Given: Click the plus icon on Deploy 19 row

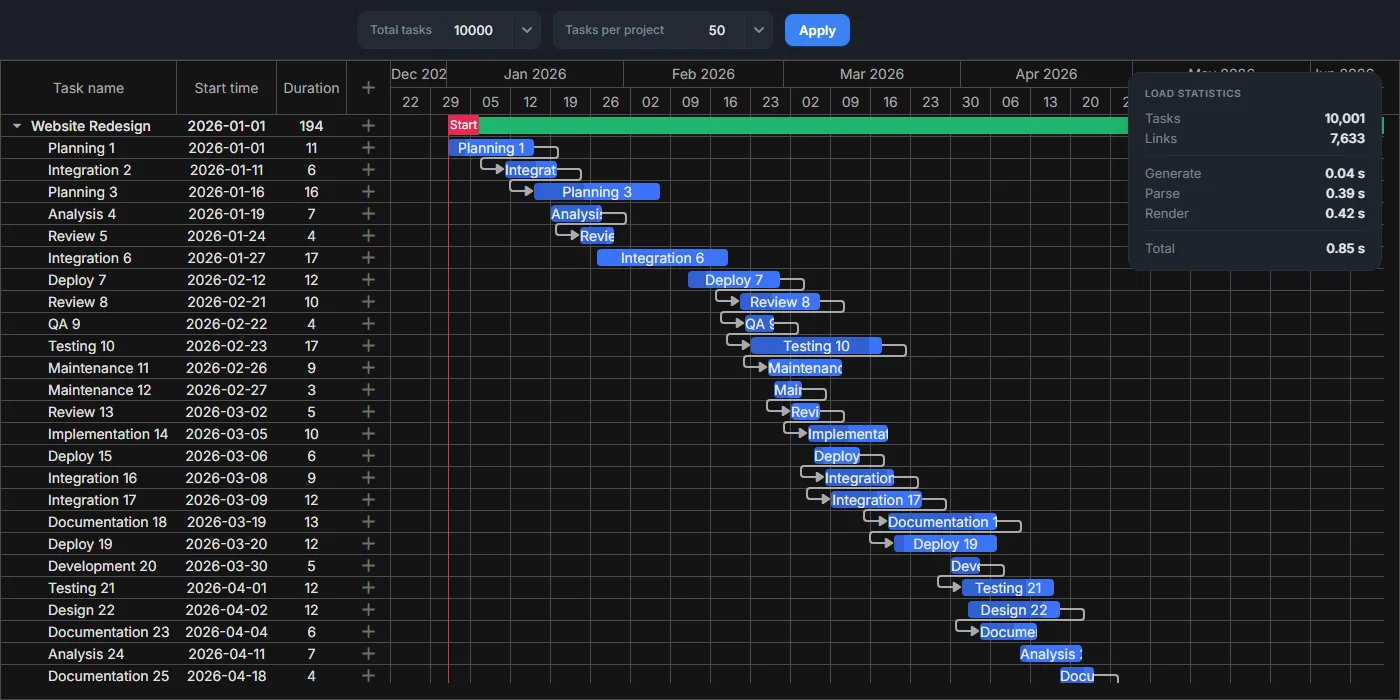Looking at the screenshot, I should tap(368, 544).
